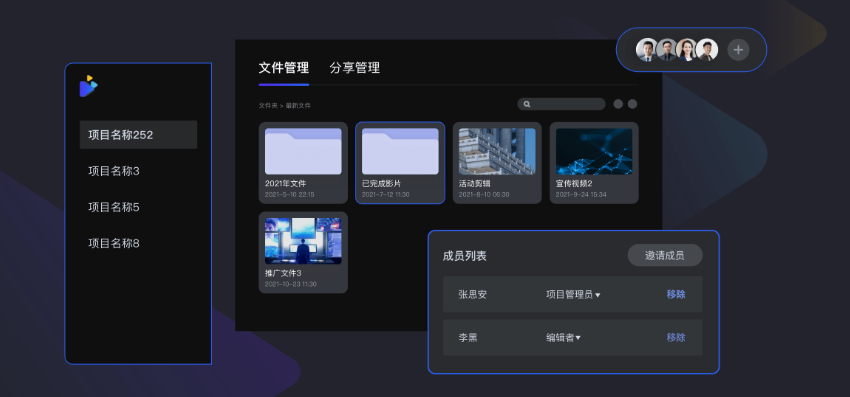Image resolution: width=850 pixels, height=397 pixels.
Task: Click the second round icon beside search
Action: [632, 104]
